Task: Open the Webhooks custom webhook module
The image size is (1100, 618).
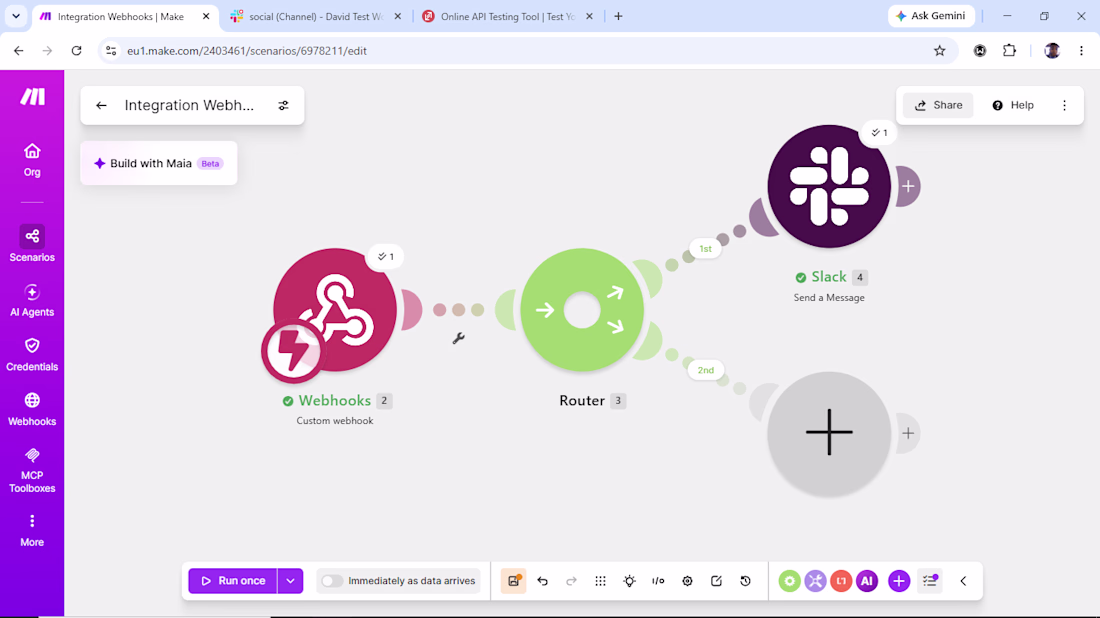Action: [335, 309]
